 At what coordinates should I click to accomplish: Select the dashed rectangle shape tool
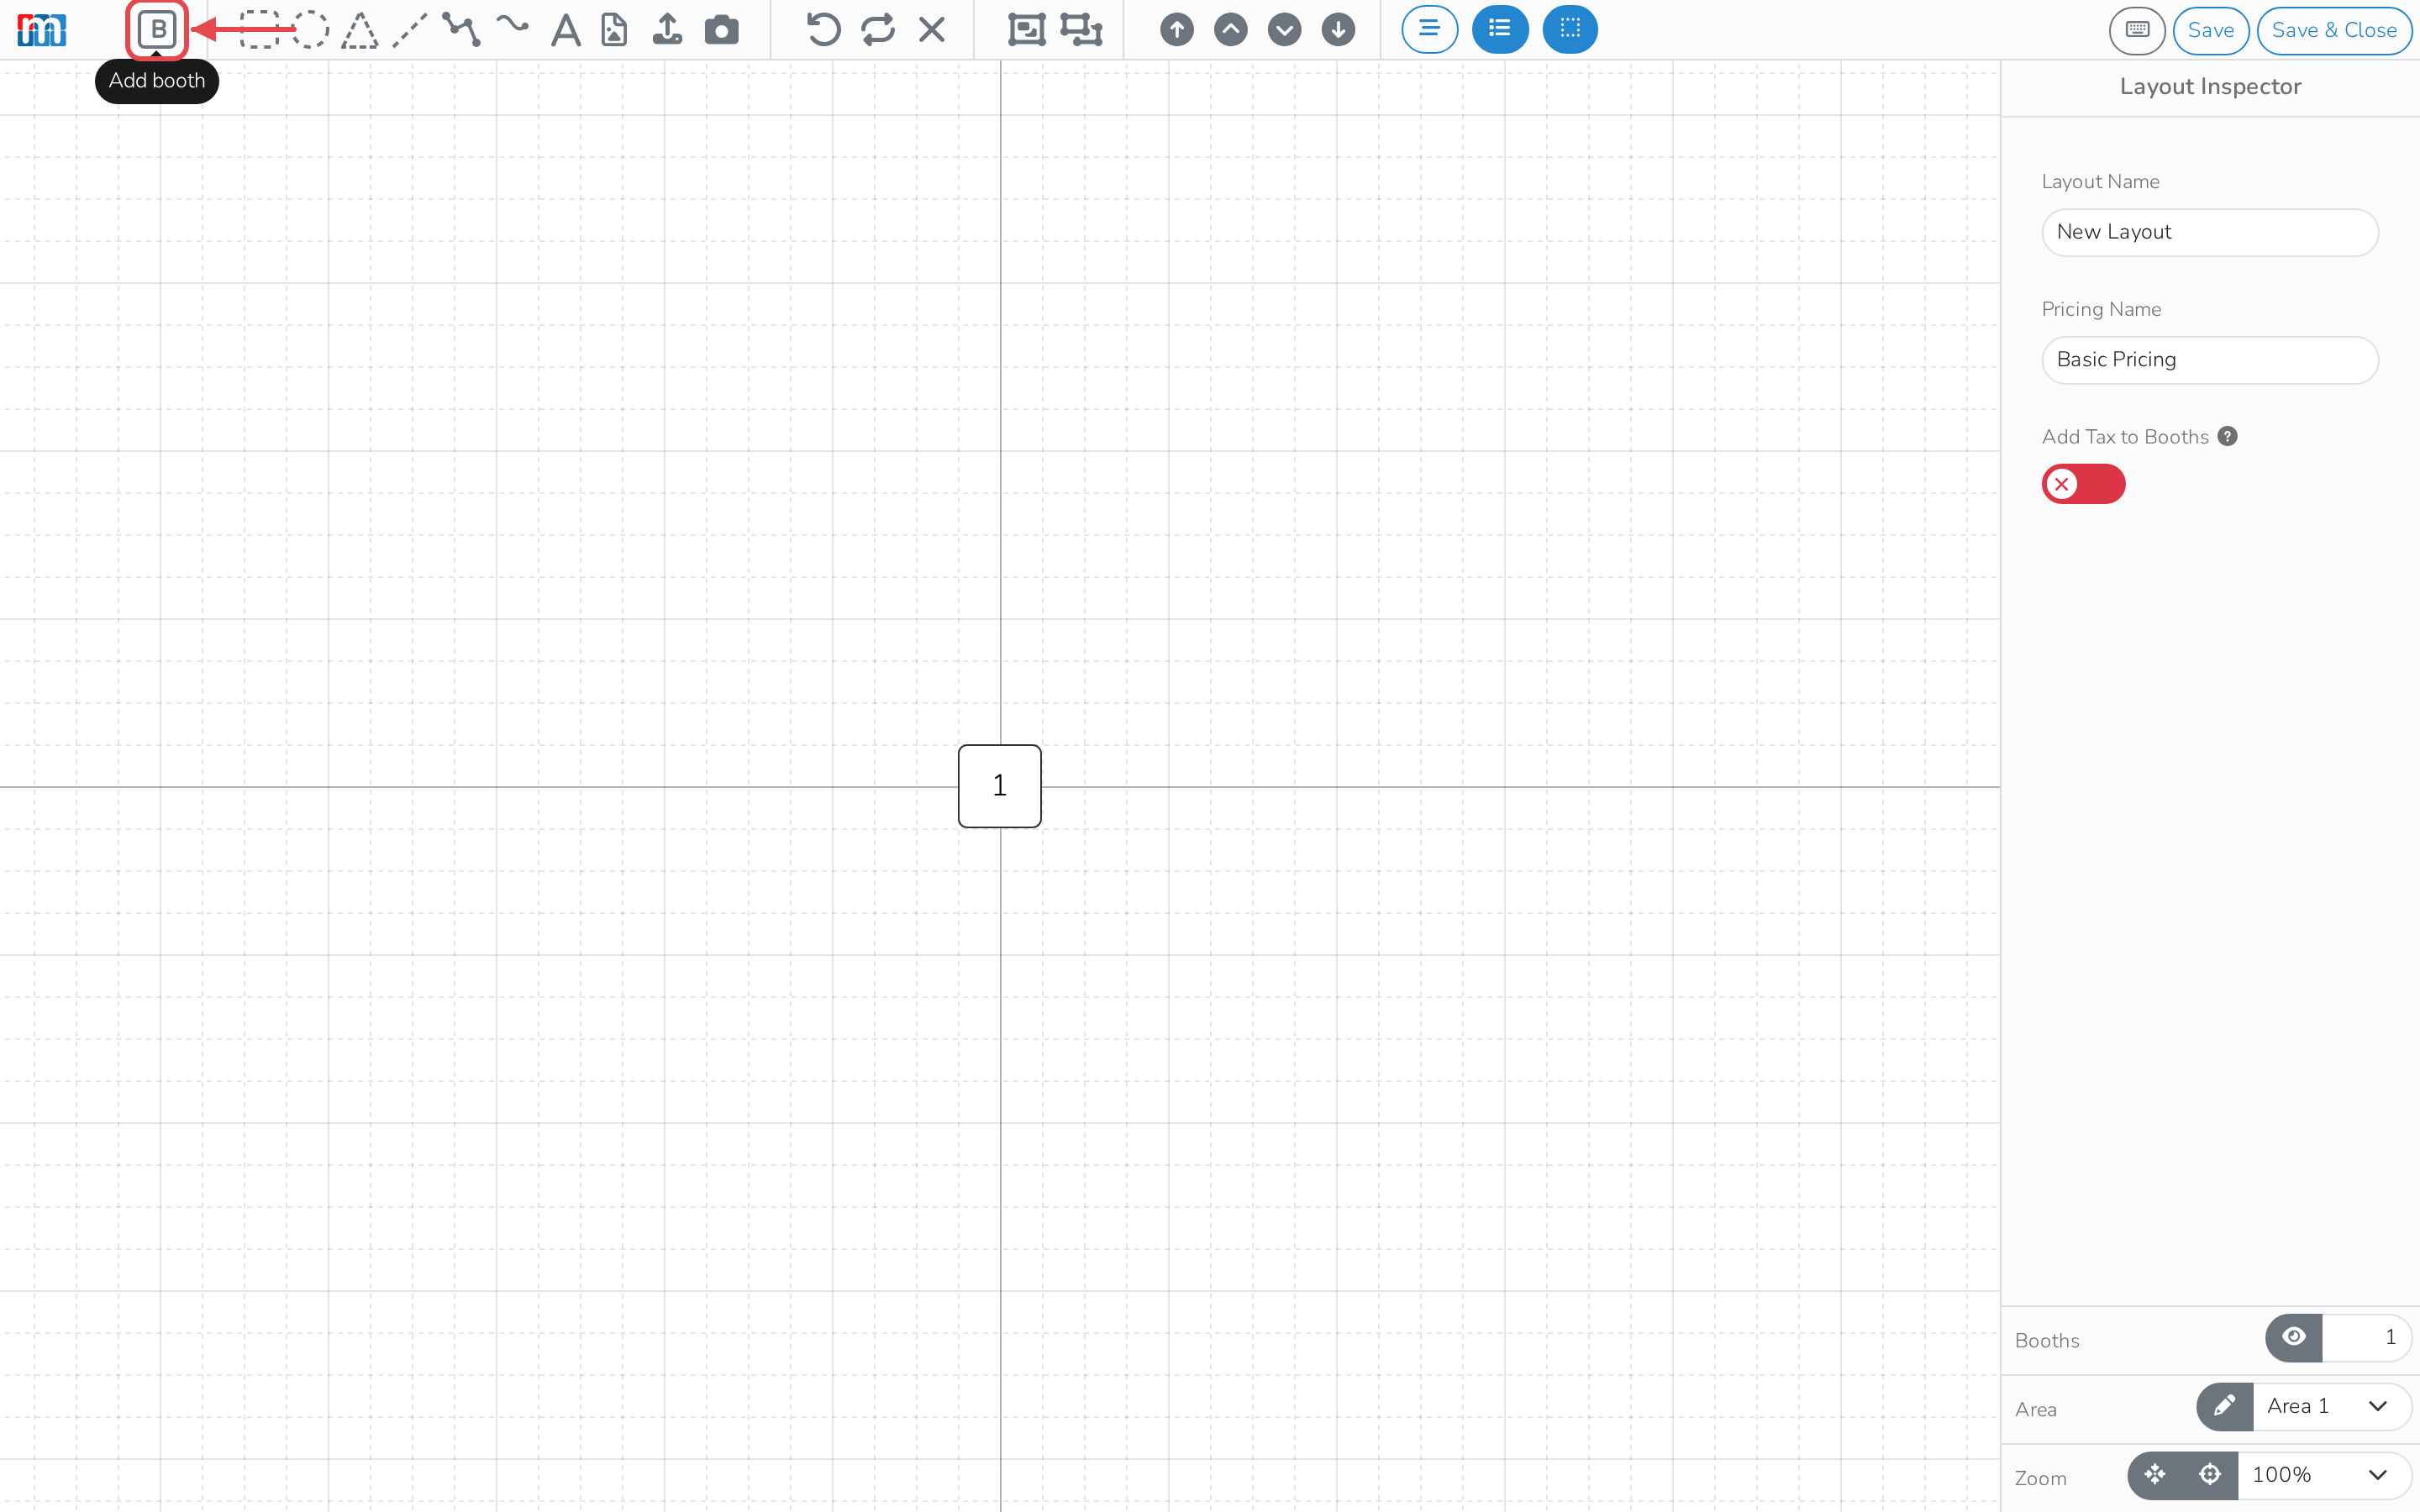259,30
